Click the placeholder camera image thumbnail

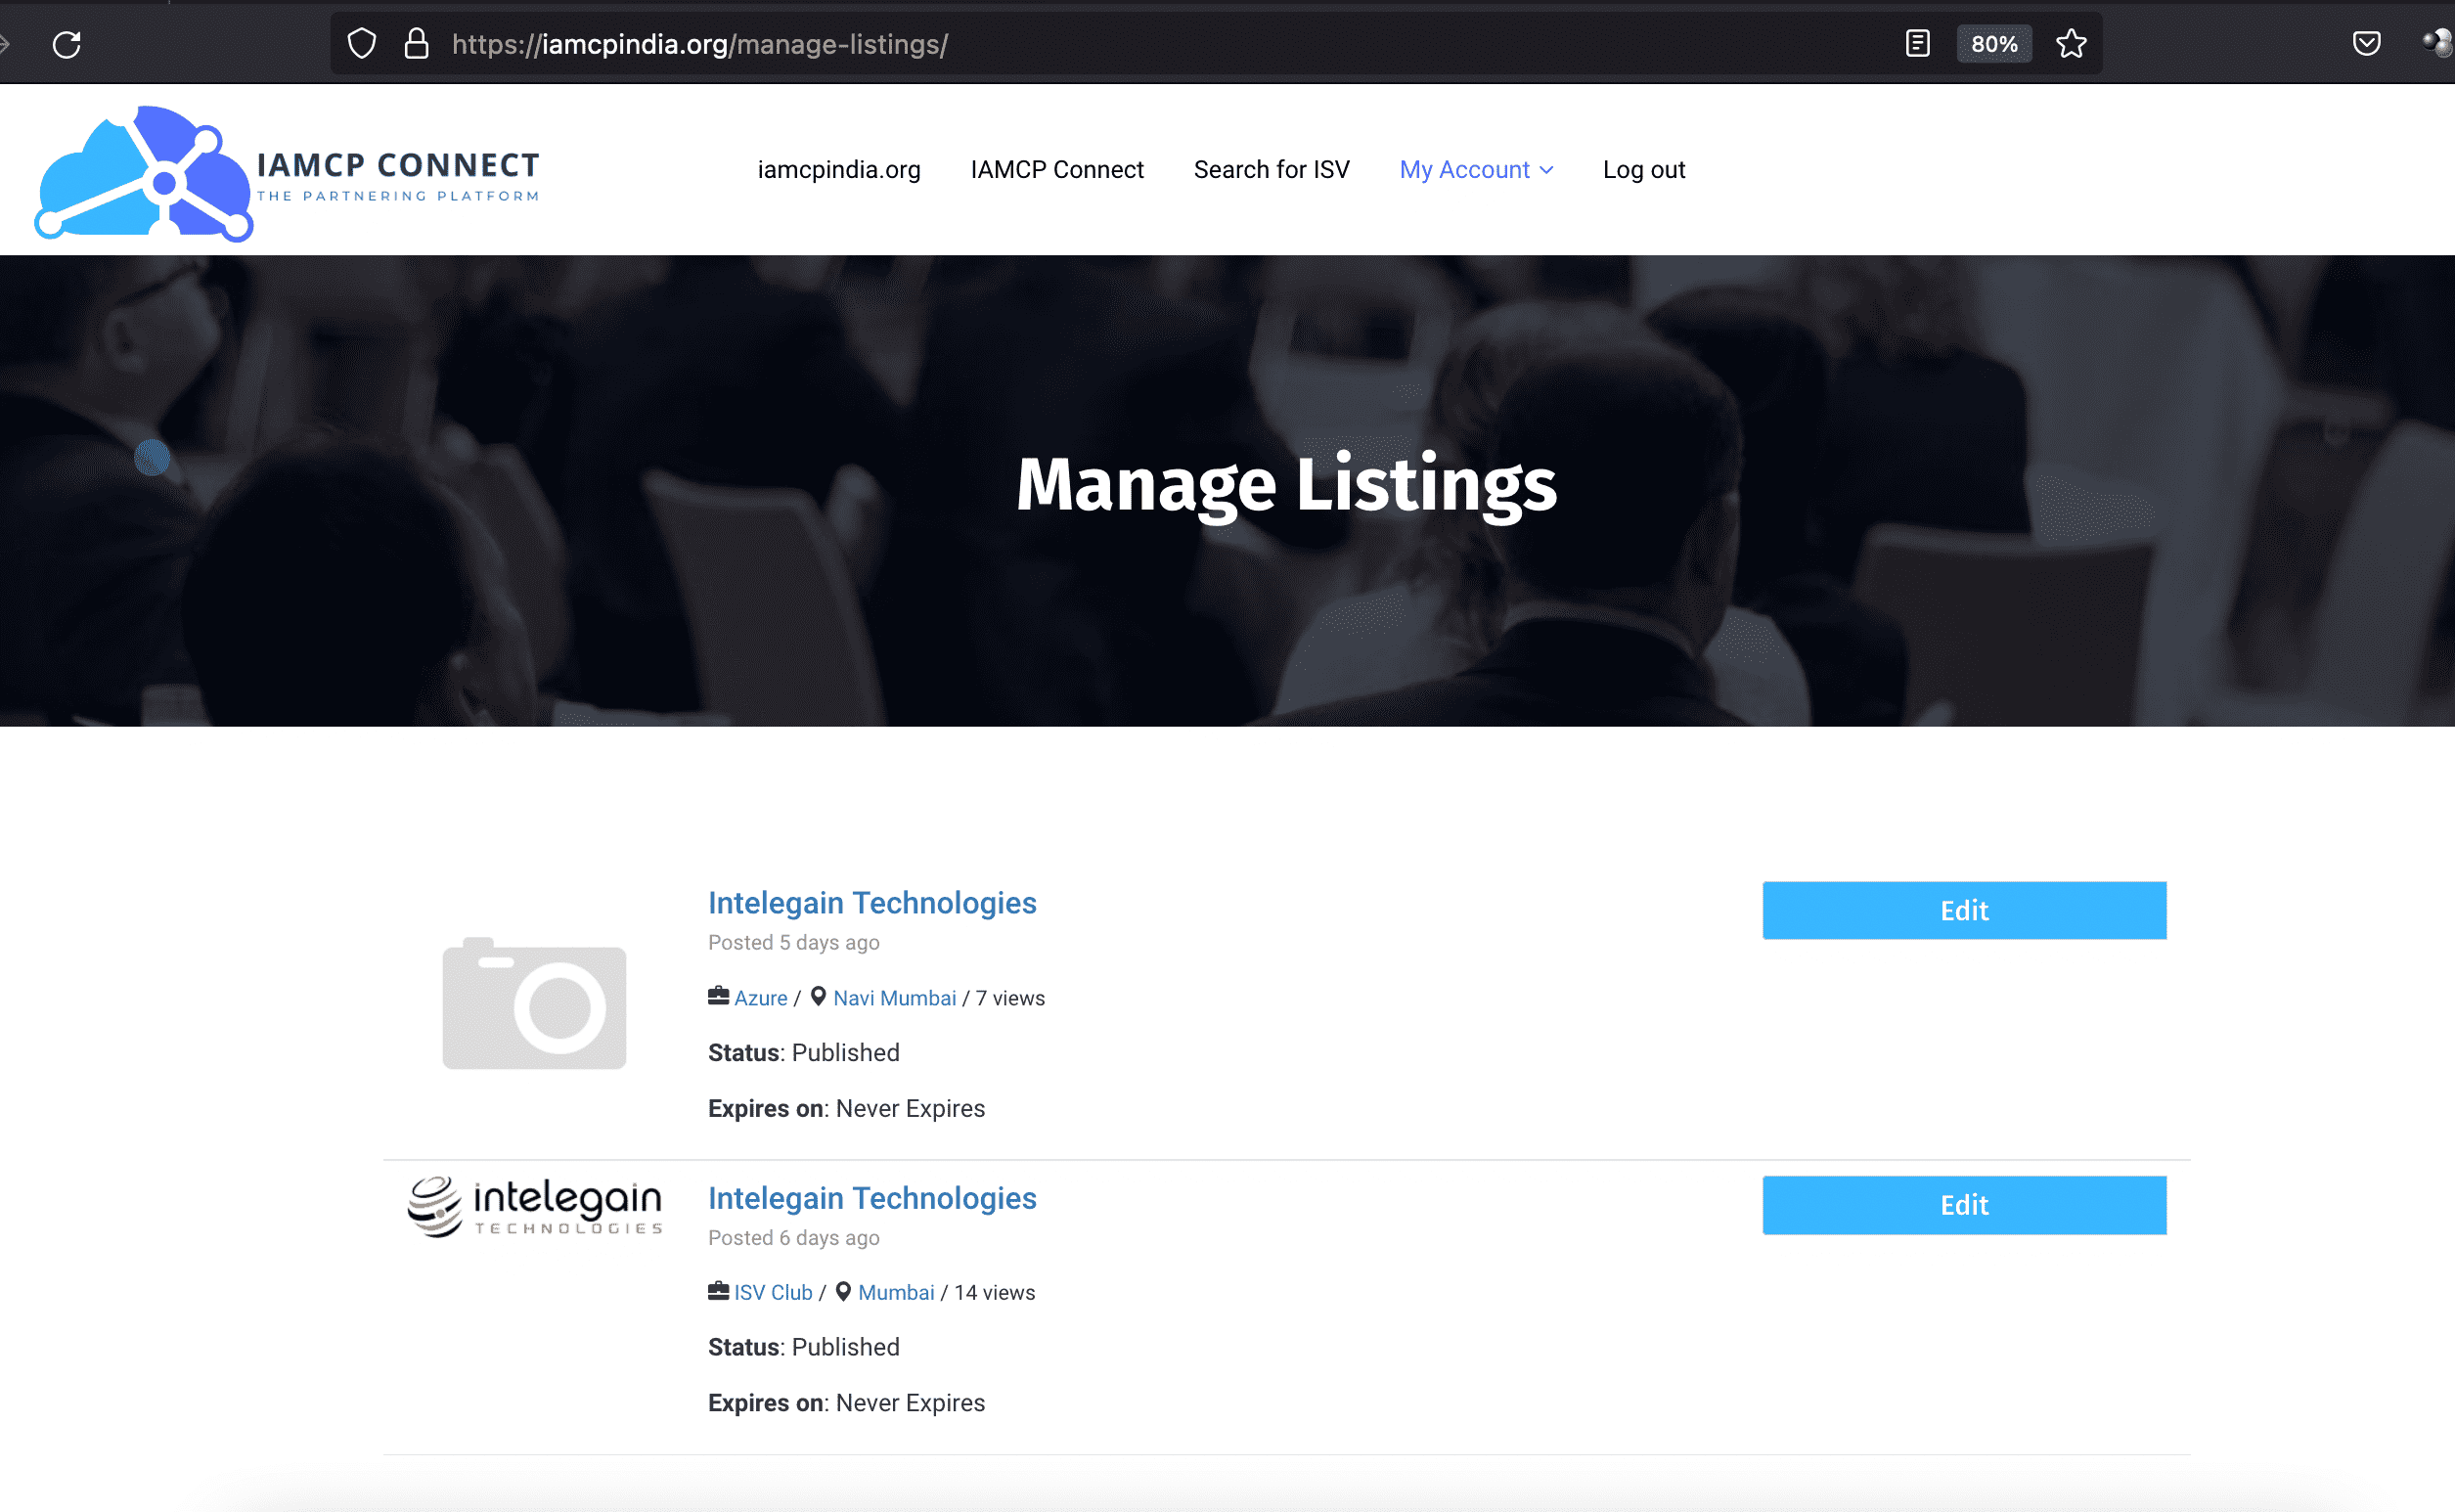(534, 1004)
